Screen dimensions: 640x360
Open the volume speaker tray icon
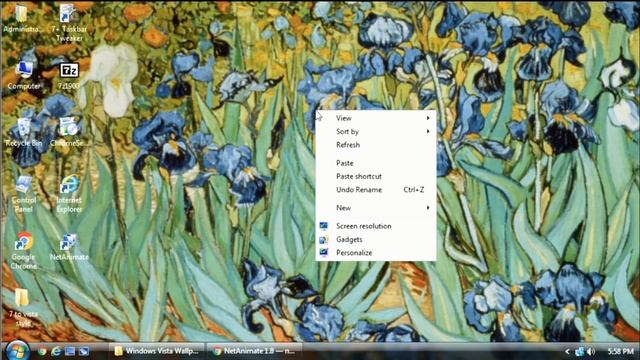tap(590, 351)
